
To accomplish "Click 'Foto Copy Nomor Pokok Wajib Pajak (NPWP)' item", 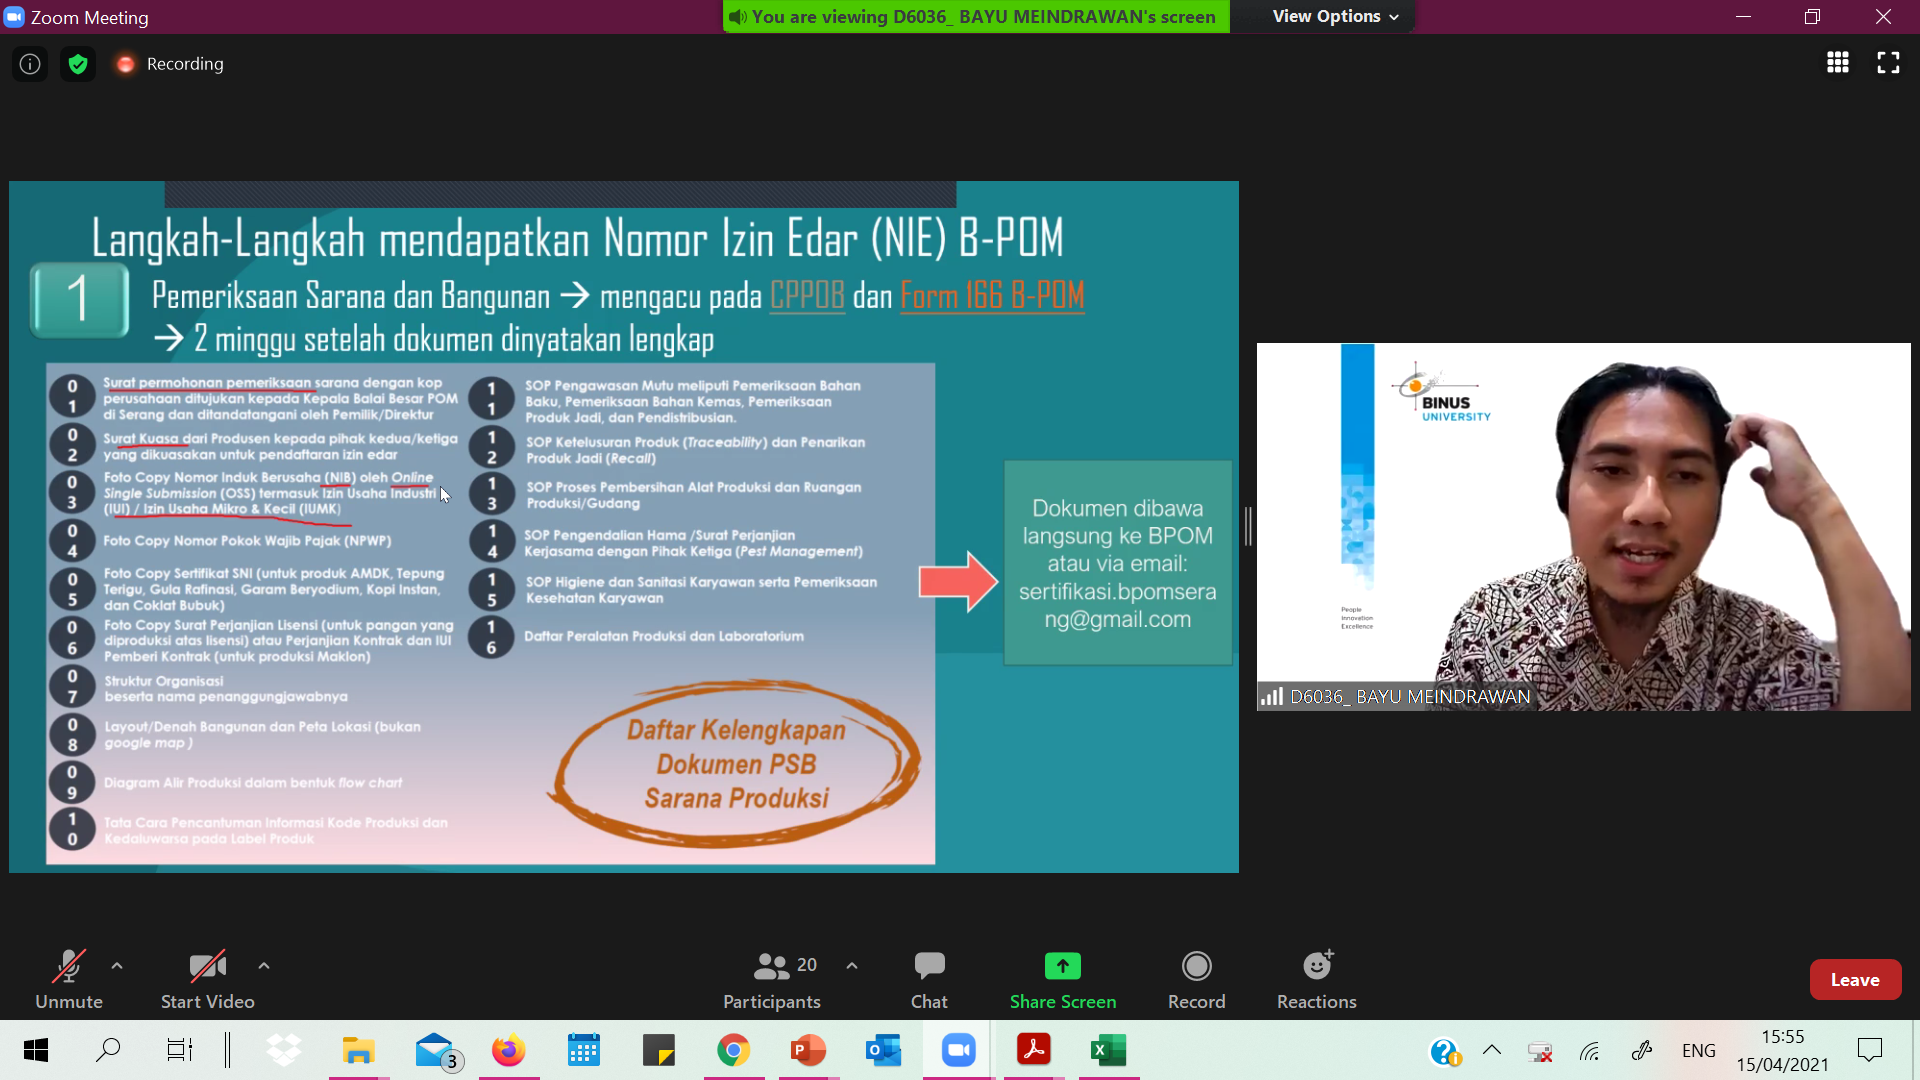I will 247,541.
